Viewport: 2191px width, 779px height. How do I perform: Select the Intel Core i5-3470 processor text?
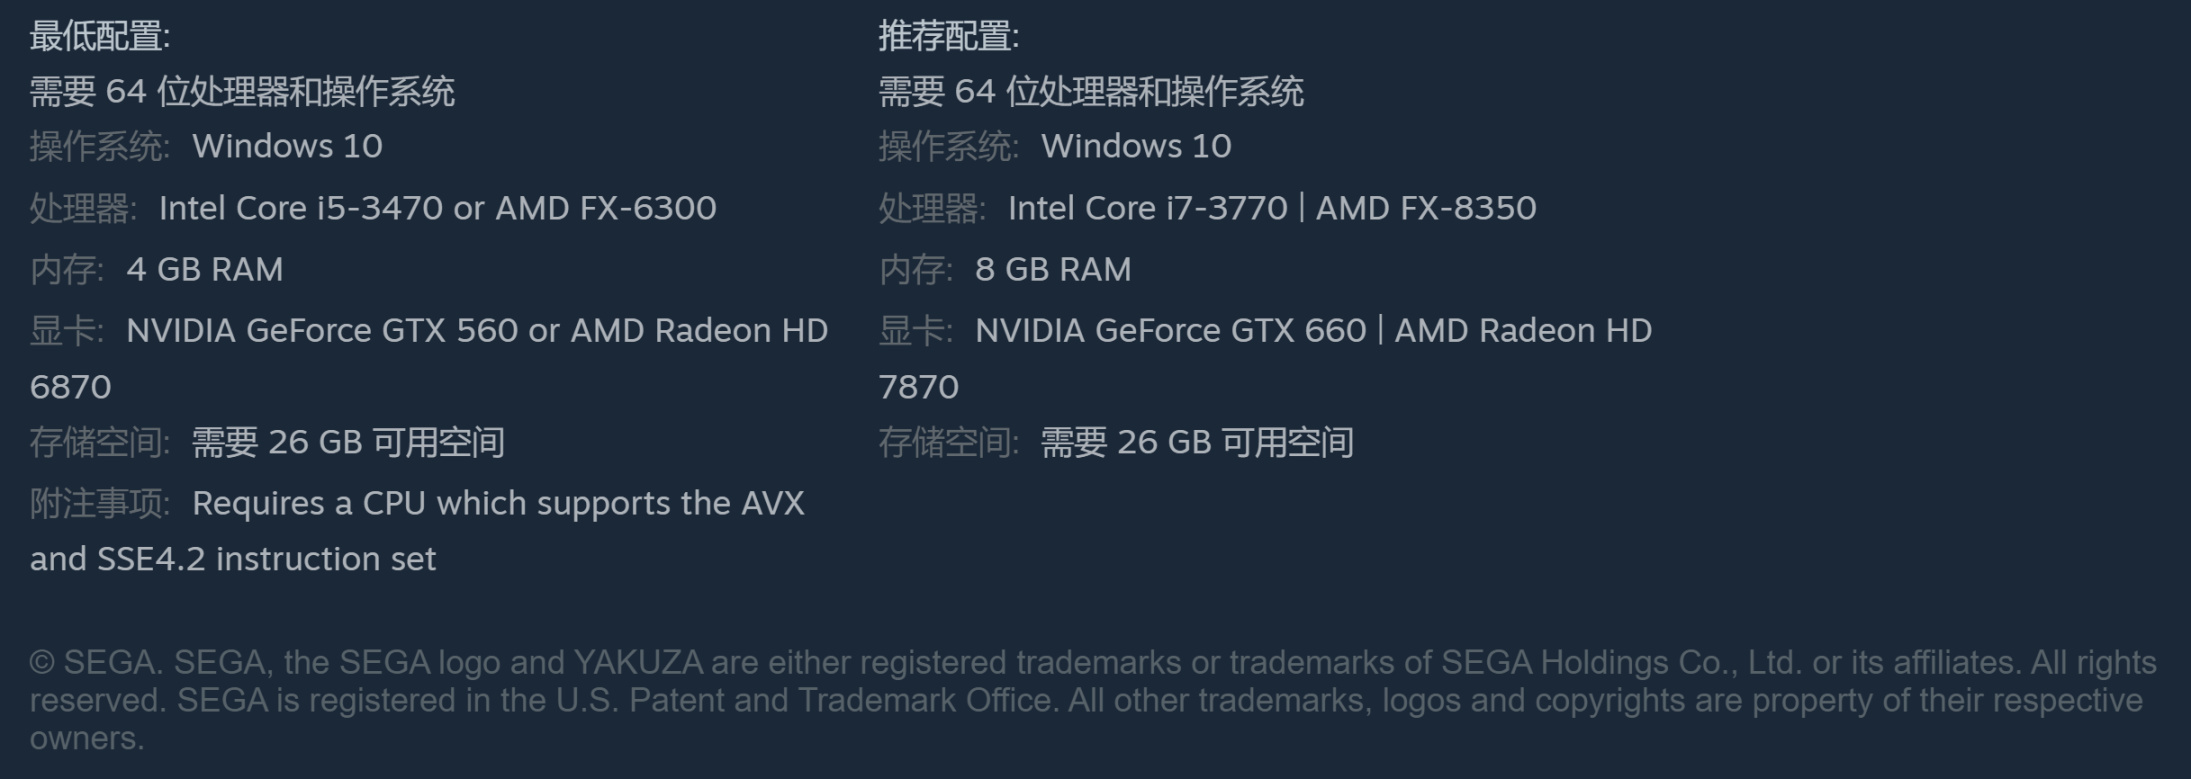coord(300,208)
